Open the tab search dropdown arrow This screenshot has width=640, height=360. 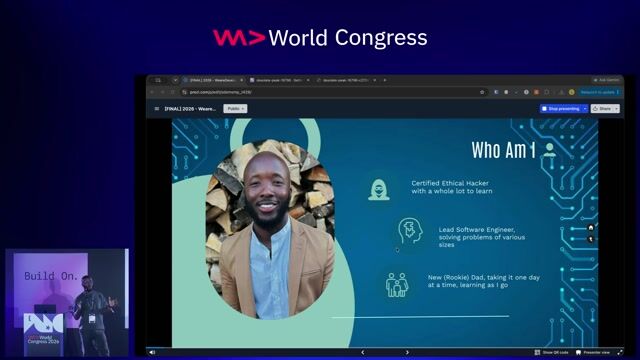175,80
